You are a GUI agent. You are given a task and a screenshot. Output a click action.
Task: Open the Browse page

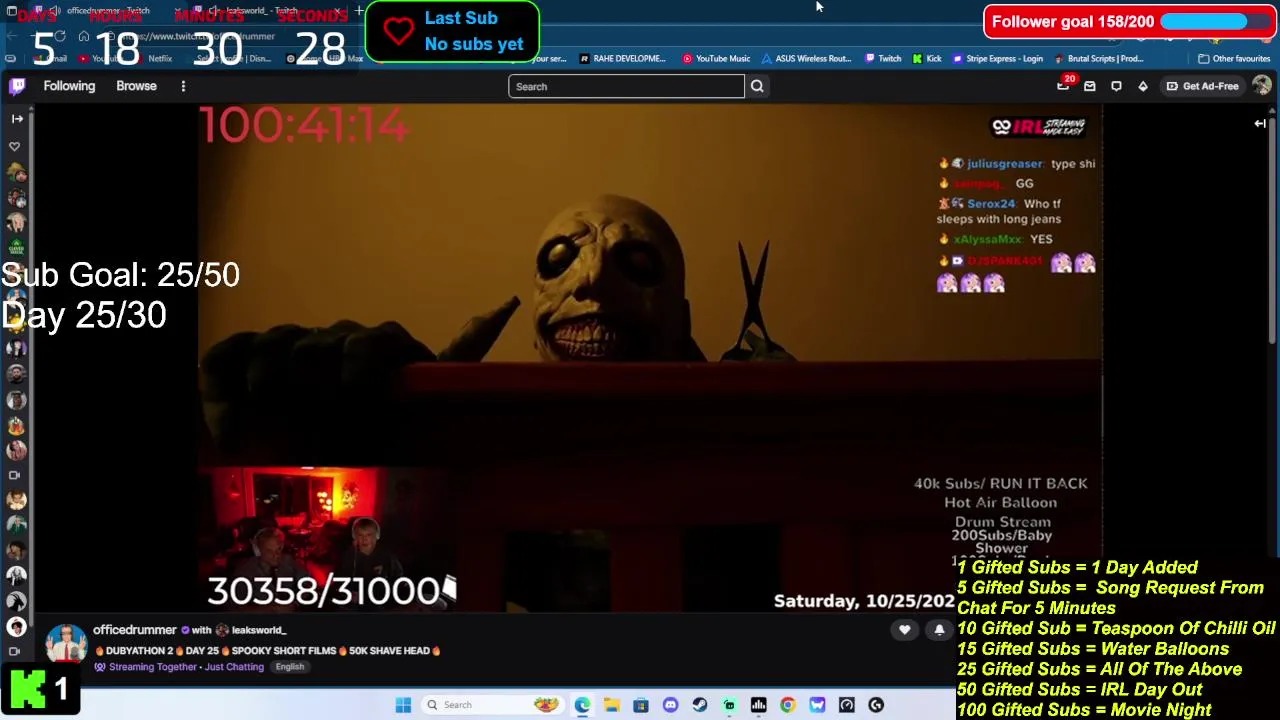coord(136,86)
